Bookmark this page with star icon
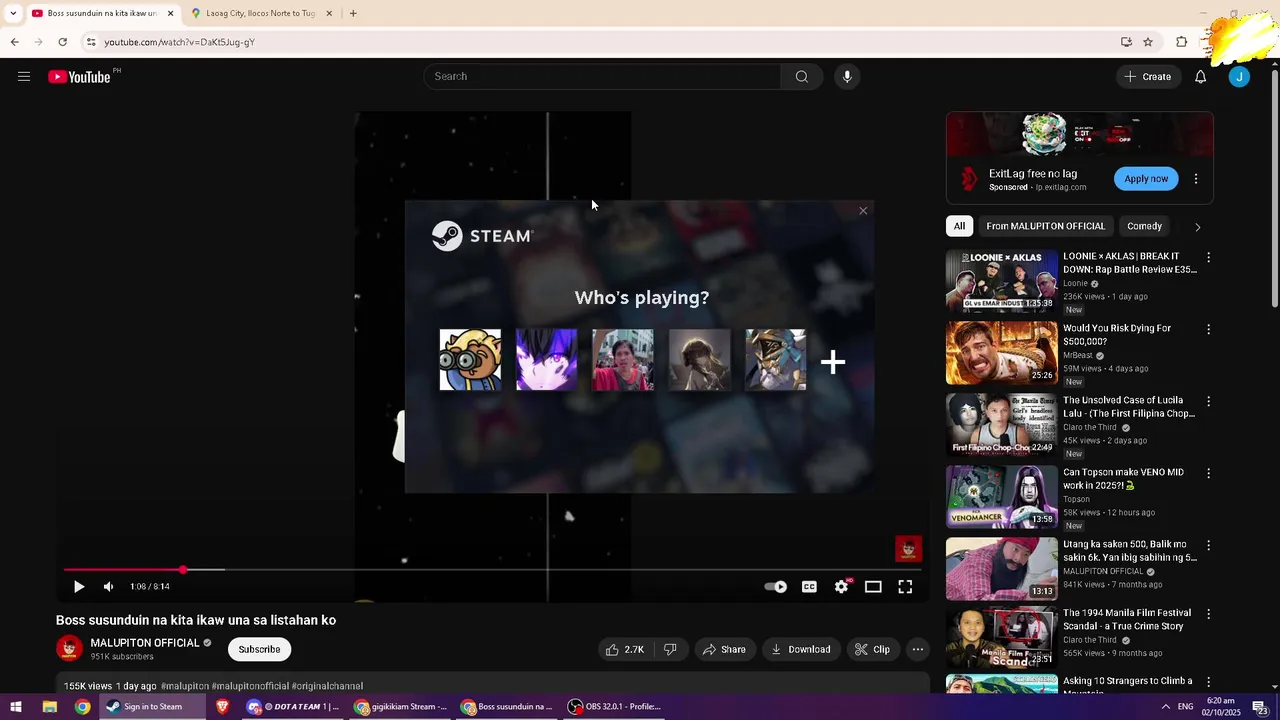The height and width of the screenshot is (720, 1280). 1148,42
